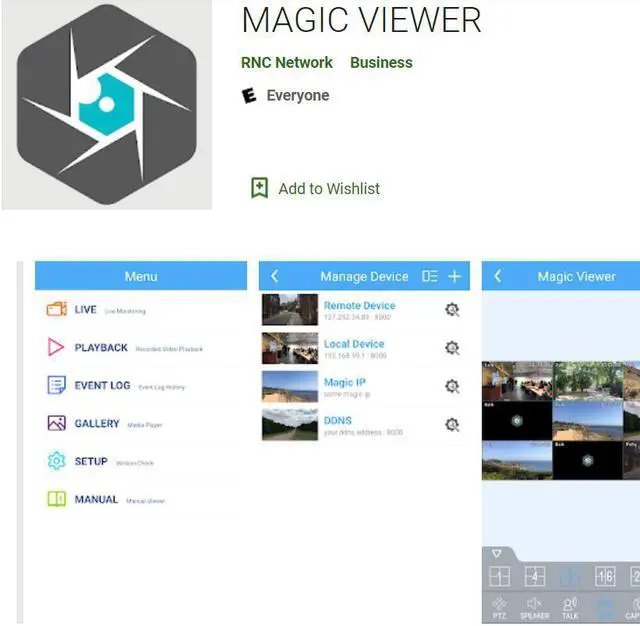
Task: Click the Add to Wishlist bookmark icon
Action: click(259, 188)
